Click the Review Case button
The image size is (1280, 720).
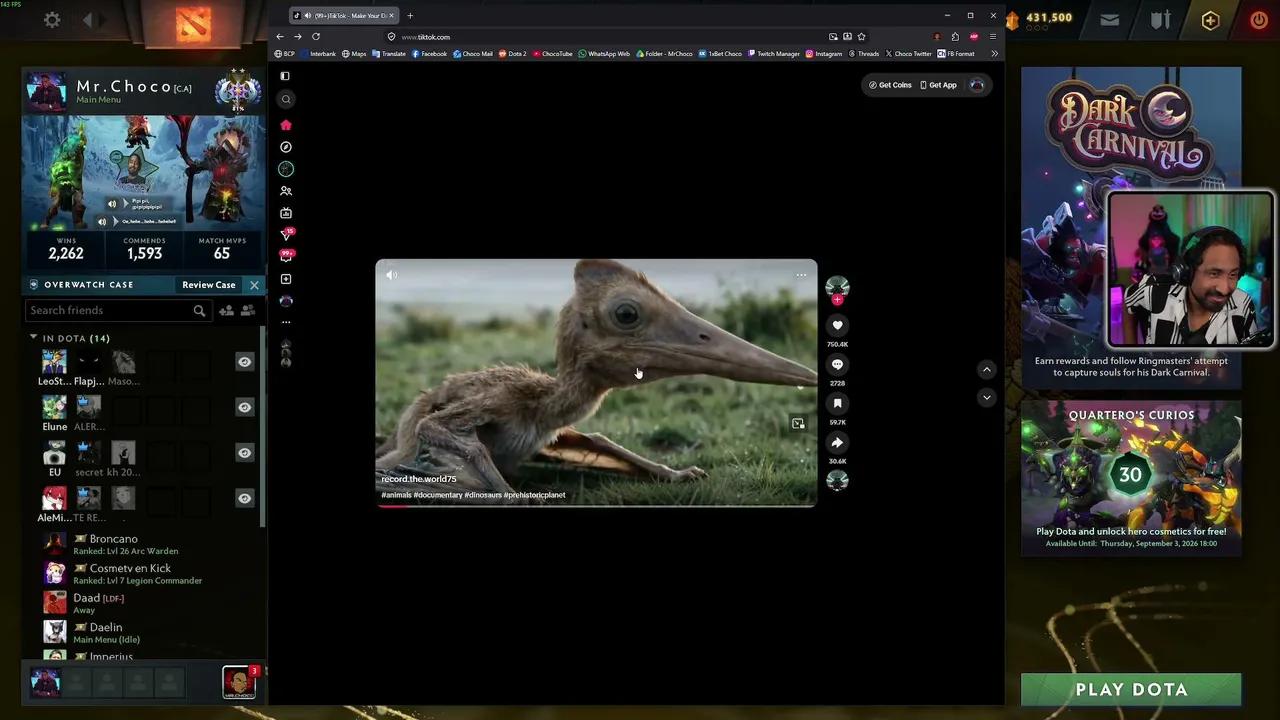pos(209,285)
